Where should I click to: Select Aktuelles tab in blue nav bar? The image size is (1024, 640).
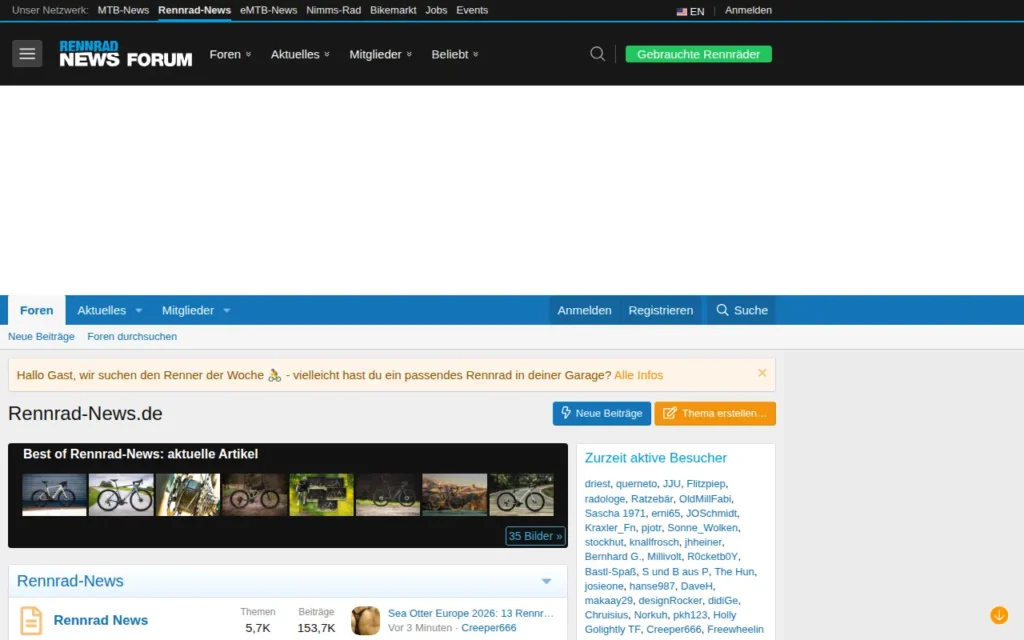pyautogui.click(x=102, y=310)
